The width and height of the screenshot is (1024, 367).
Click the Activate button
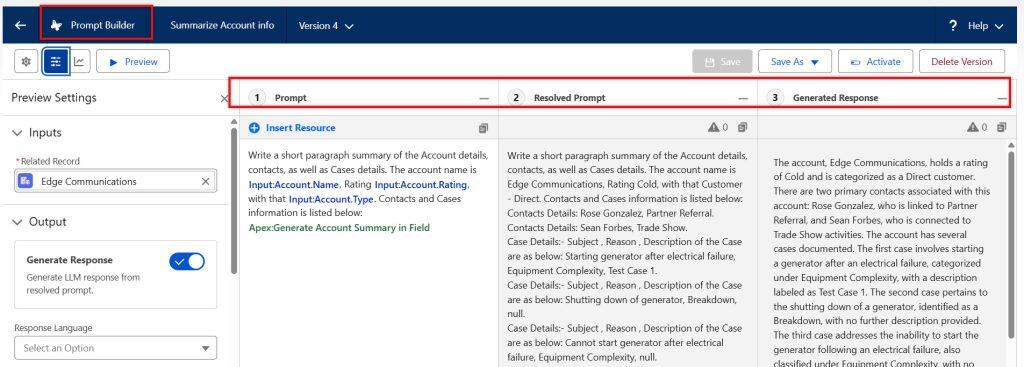click(875, 61)
